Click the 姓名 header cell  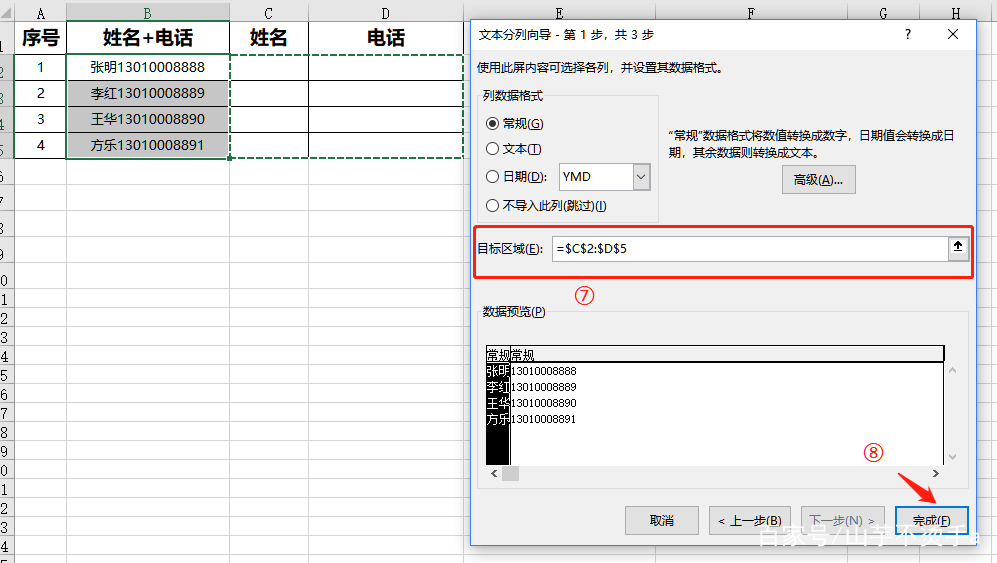[x=269, y=38]
